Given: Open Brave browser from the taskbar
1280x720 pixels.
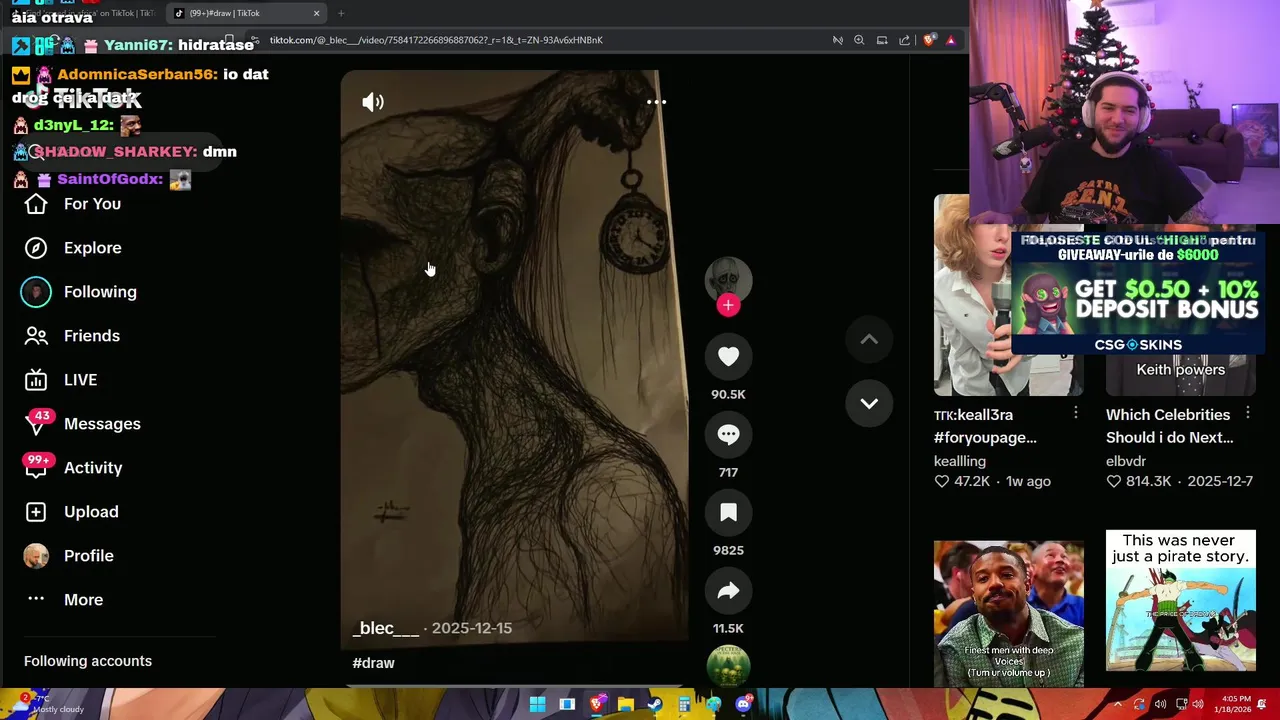Looking at the screenshot, I should click(596, 705).
